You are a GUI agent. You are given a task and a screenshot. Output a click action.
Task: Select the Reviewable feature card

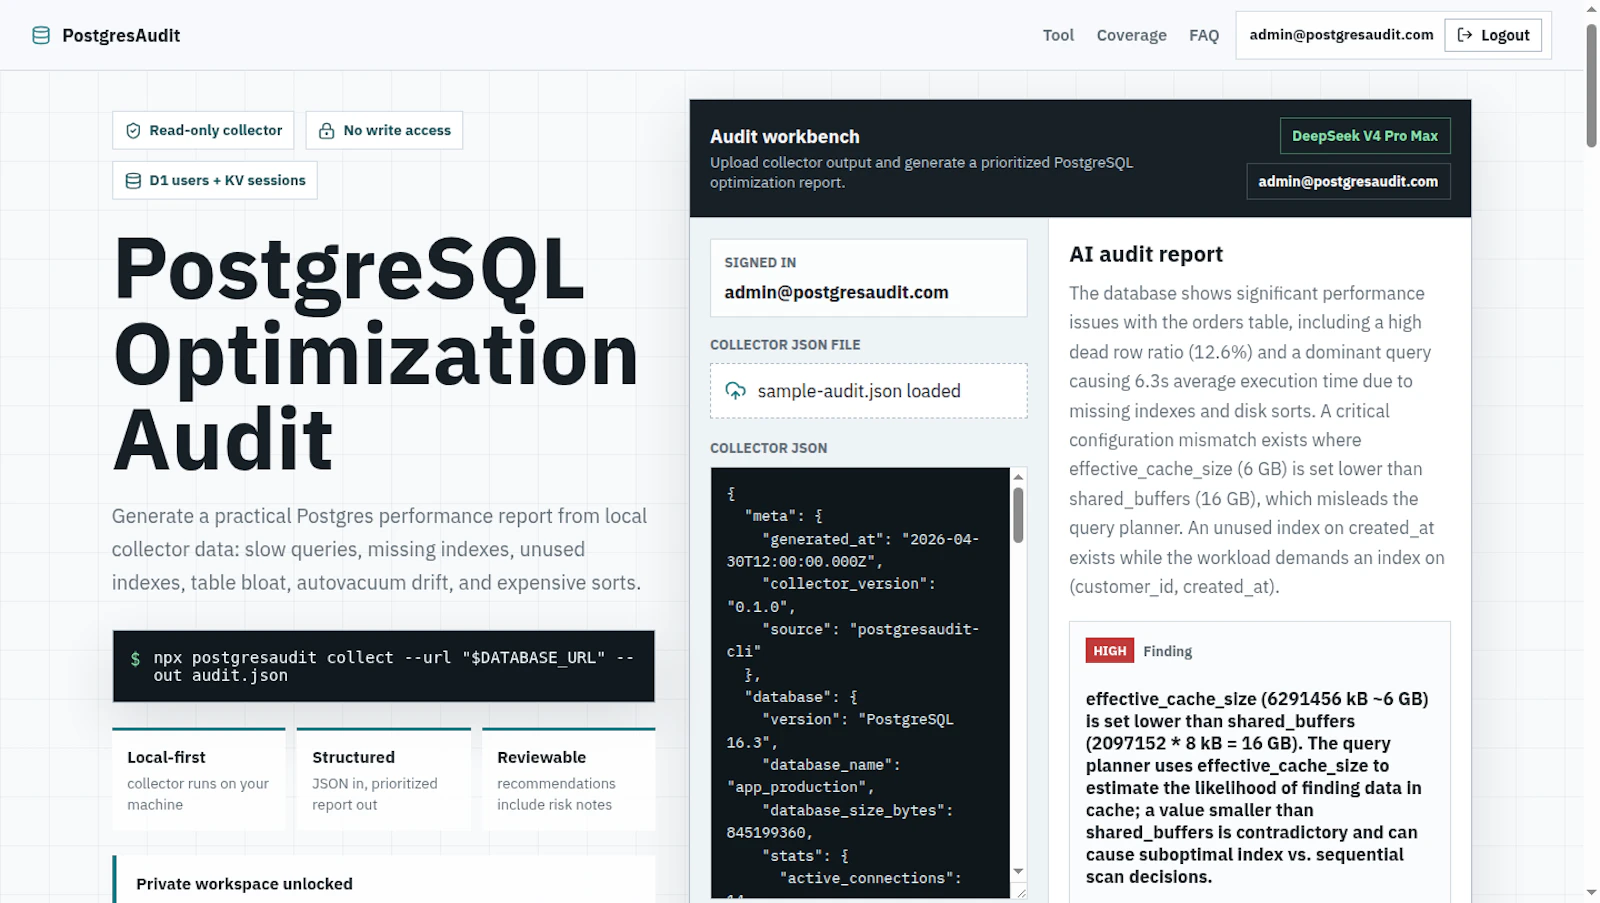coord(568,779)
